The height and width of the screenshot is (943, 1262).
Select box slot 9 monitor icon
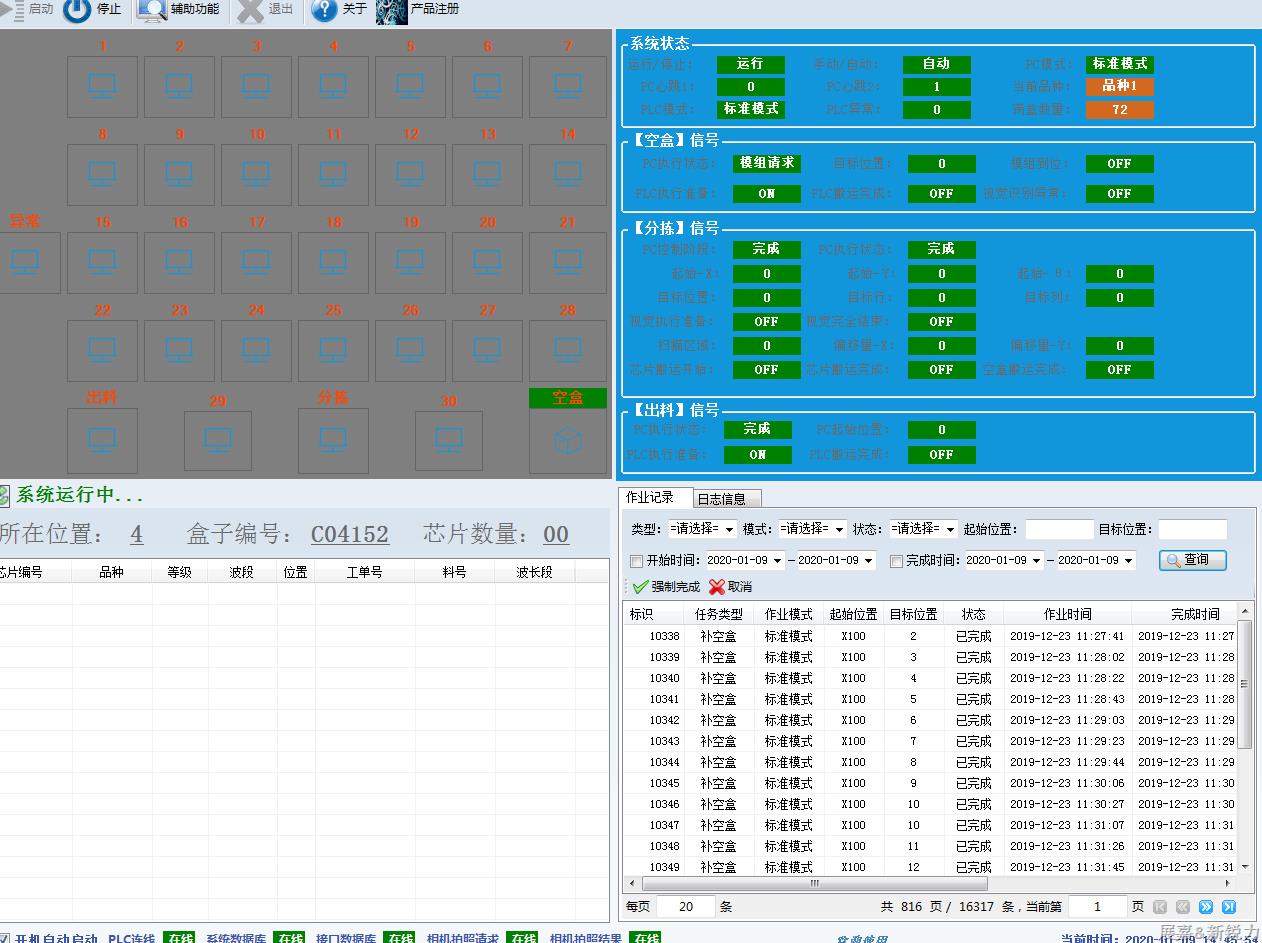pyautogui.click(x=179, y=174)
